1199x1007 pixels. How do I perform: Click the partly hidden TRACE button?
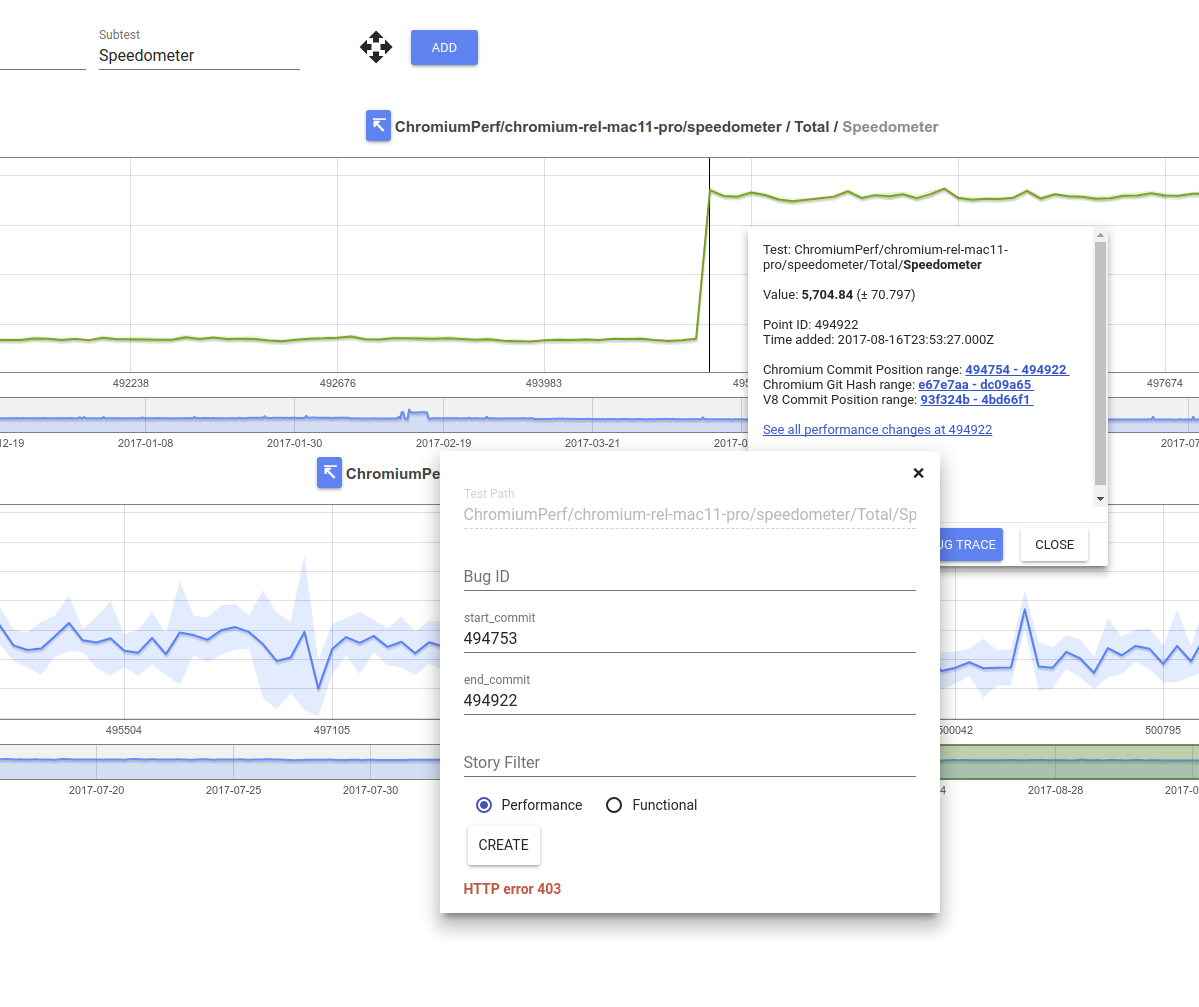click(x=971, y=544)
